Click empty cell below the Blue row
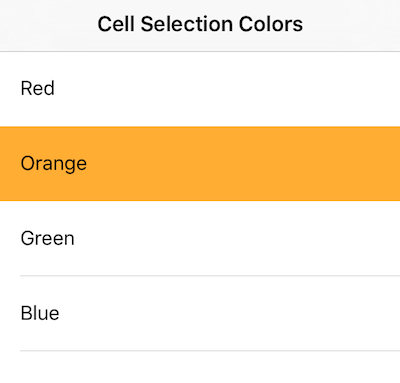Image resolution: width=400 pixels, height=383 pixels. (200, 367)
